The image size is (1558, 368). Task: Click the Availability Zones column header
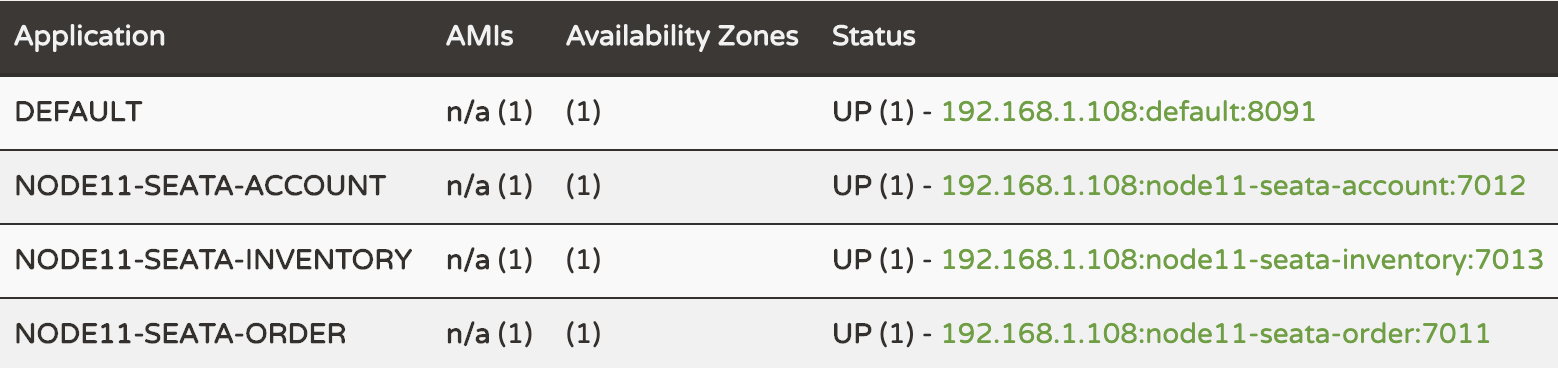pos(682,37)
